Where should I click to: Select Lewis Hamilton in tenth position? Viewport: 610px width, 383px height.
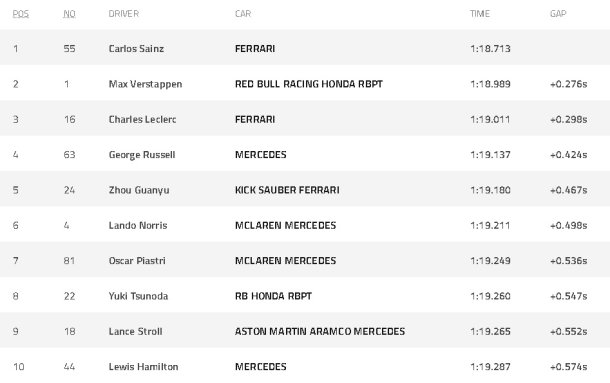click(x=144, y=367)
